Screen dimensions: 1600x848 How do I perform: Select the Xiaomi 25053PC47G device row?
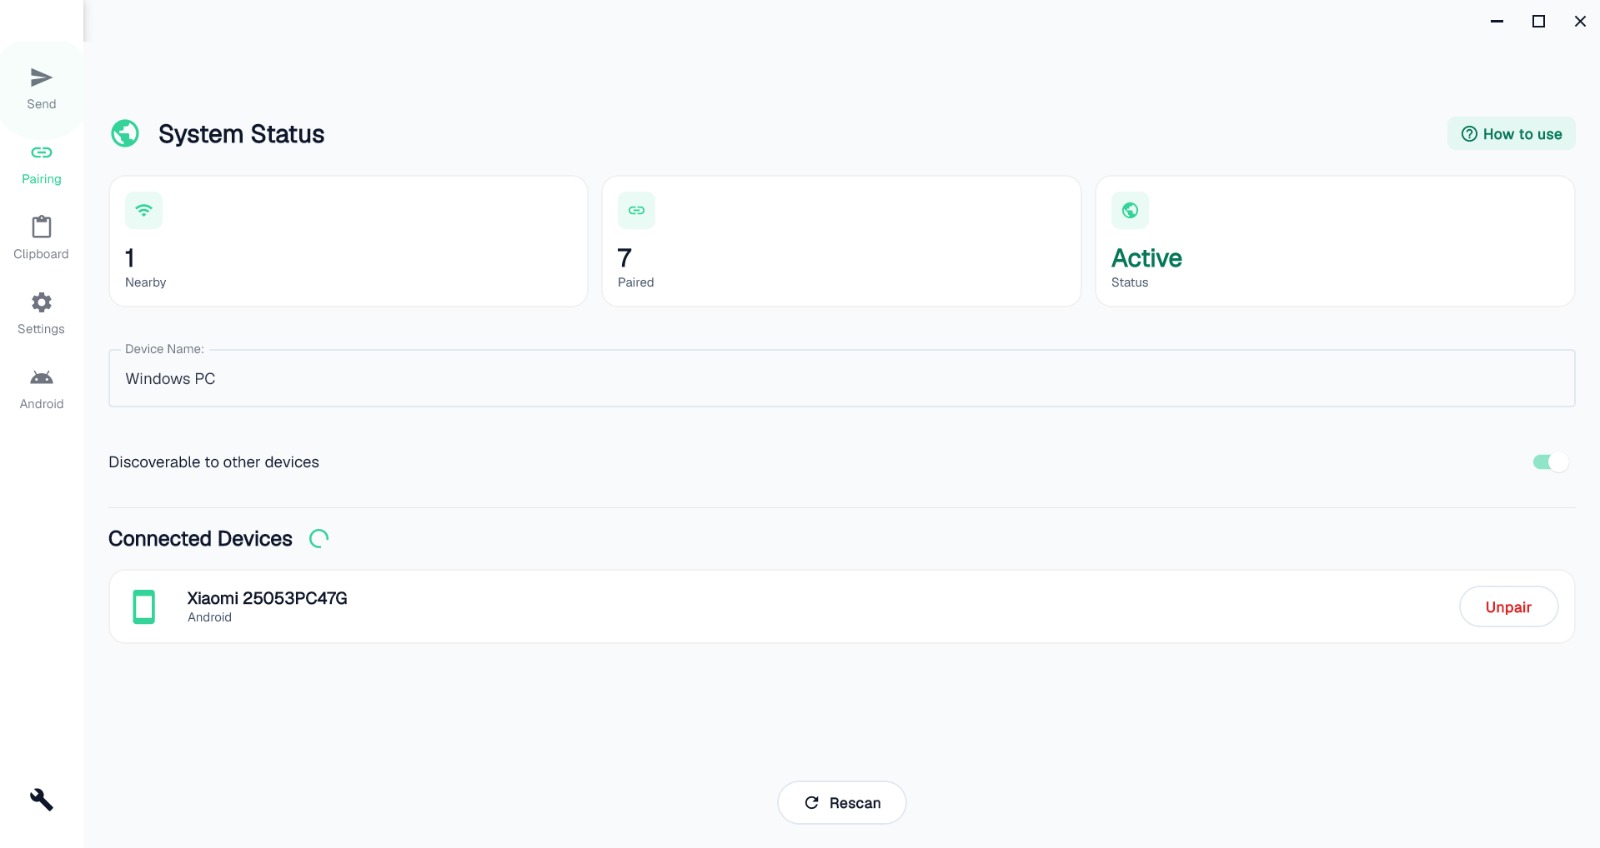coord(842,607)
